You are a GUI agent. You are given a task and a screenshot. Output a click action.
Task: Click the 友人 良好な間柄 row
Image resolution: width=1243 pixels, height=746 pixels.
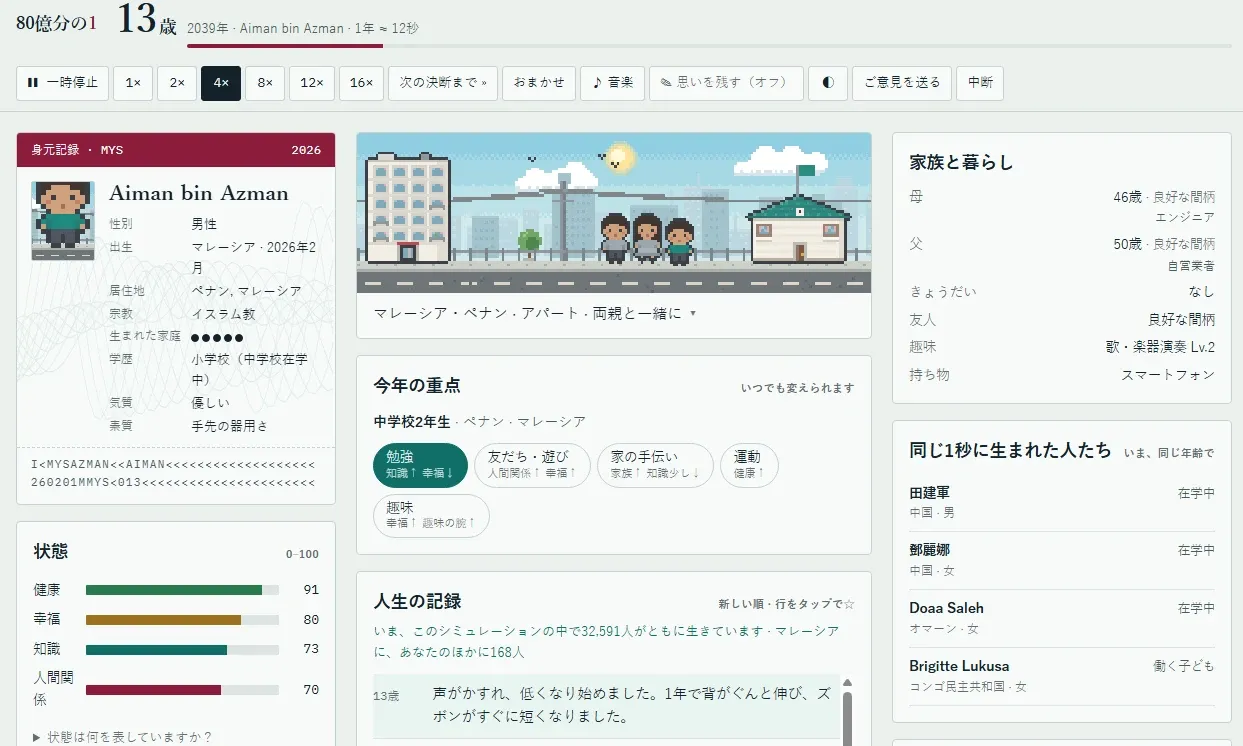coord(1062,320)
